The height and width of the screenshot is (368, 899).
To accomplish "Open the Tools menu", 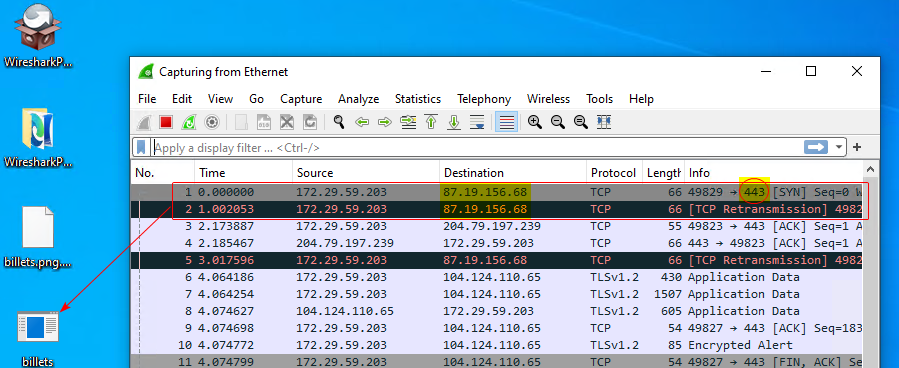I will coord(599,99).
